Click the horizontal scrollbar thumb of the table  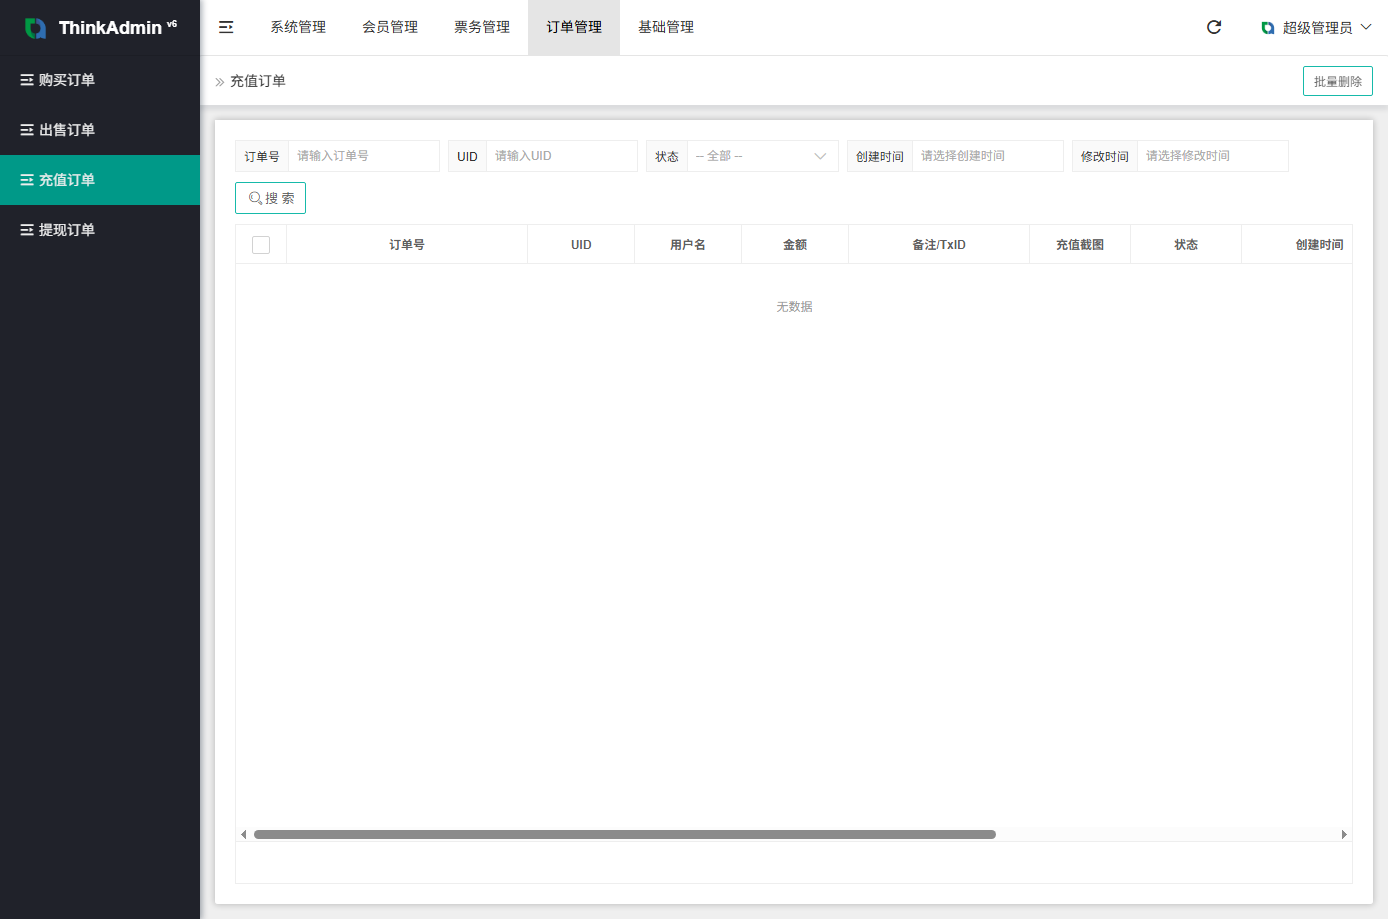[x=625, y=834]
